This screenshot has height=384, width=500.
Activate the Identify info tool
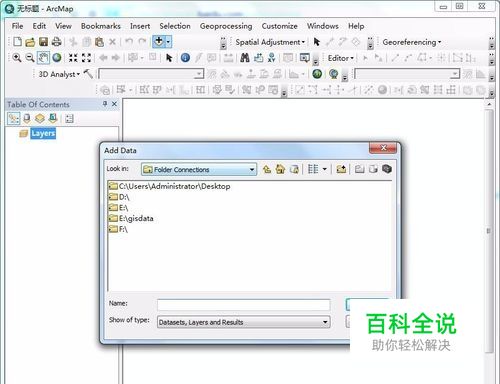pos(185,58)
